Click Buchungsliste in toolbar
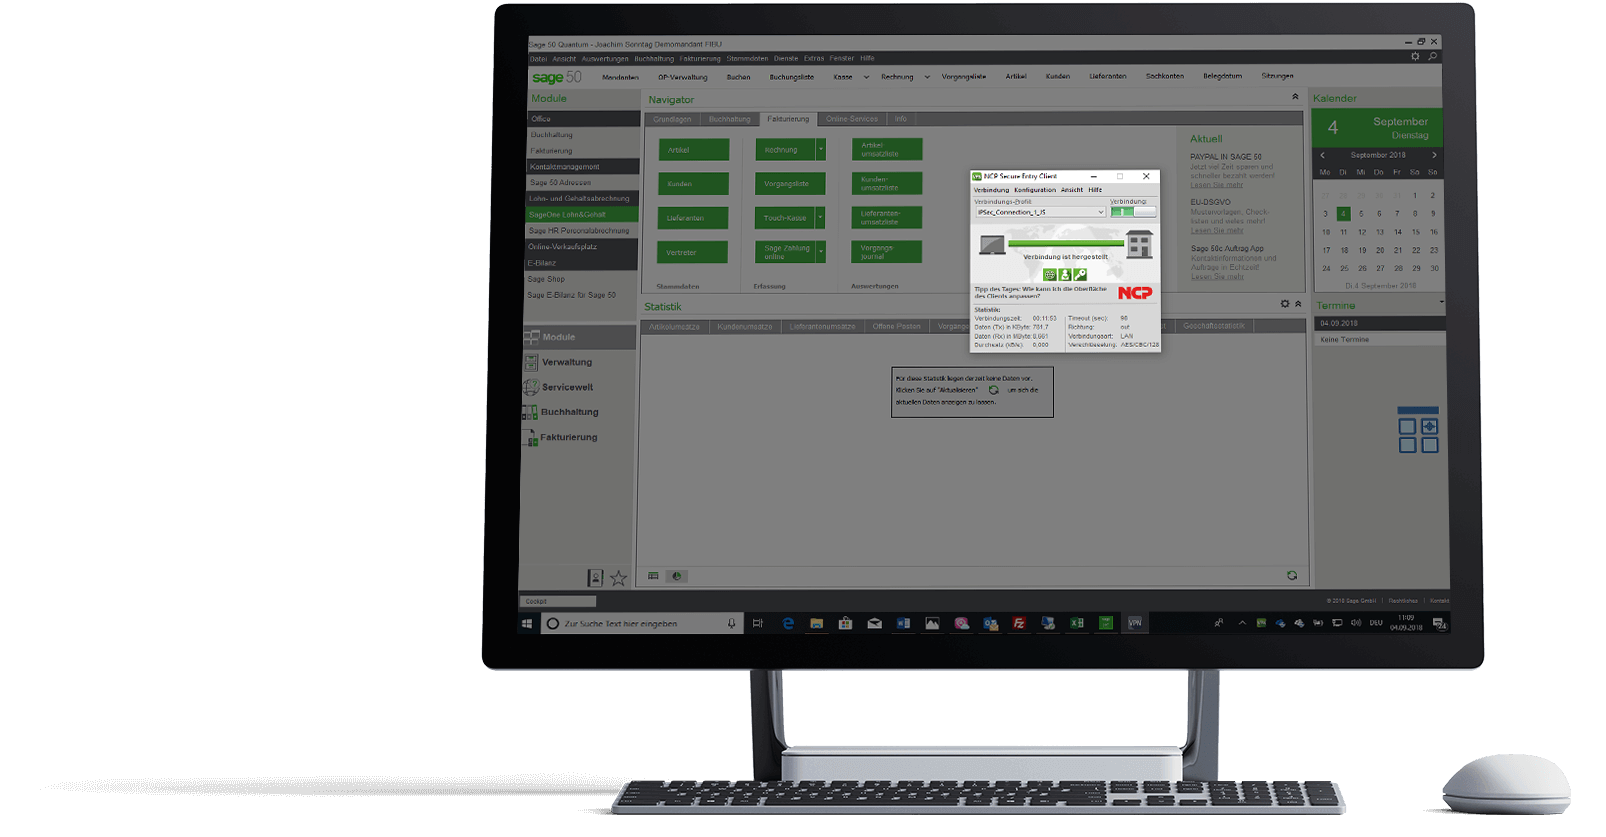The height and width of the screenshot is (837, 1606). coord(791,77)
